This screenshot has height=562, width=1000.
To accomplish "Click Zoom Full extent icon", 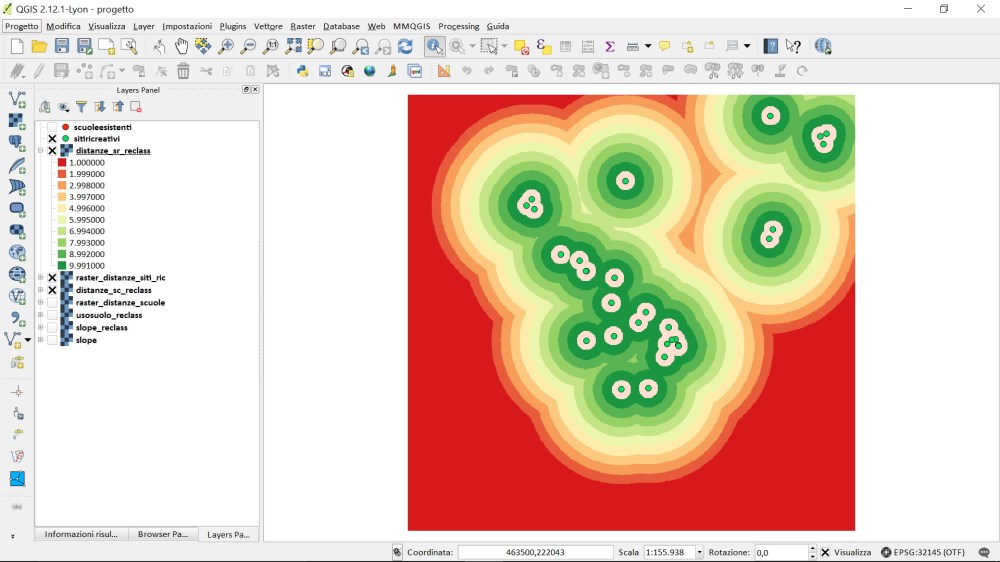I will coord(293,46).
